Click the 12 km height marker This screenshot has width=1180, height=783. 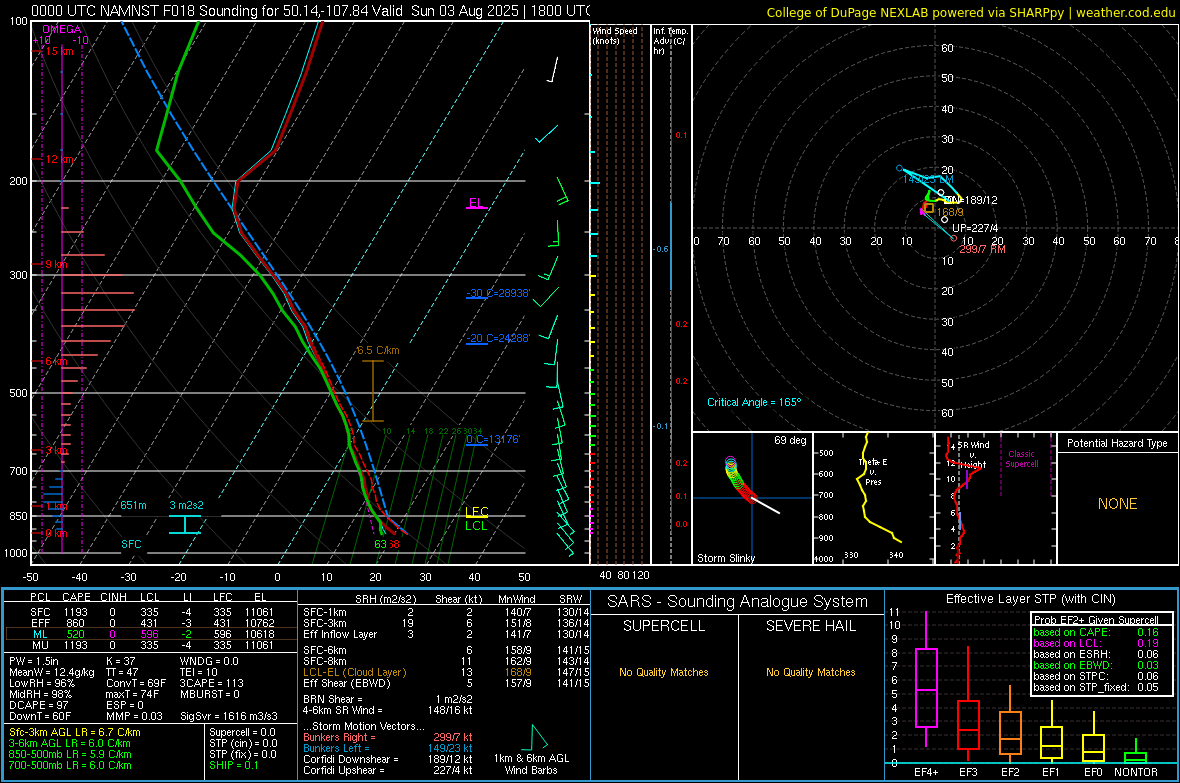point(59,160)
